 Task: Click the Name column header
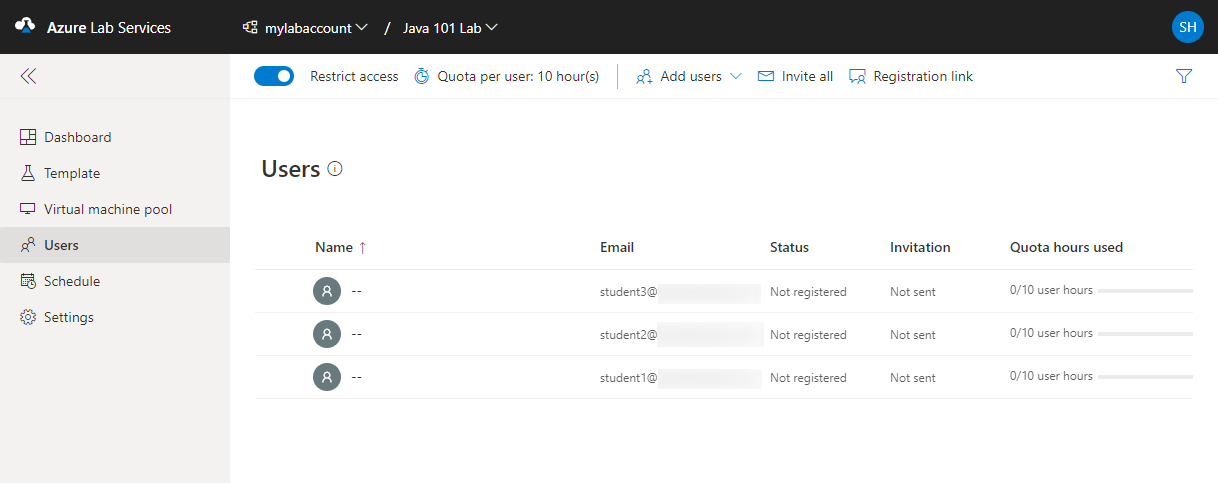point(334,247)
